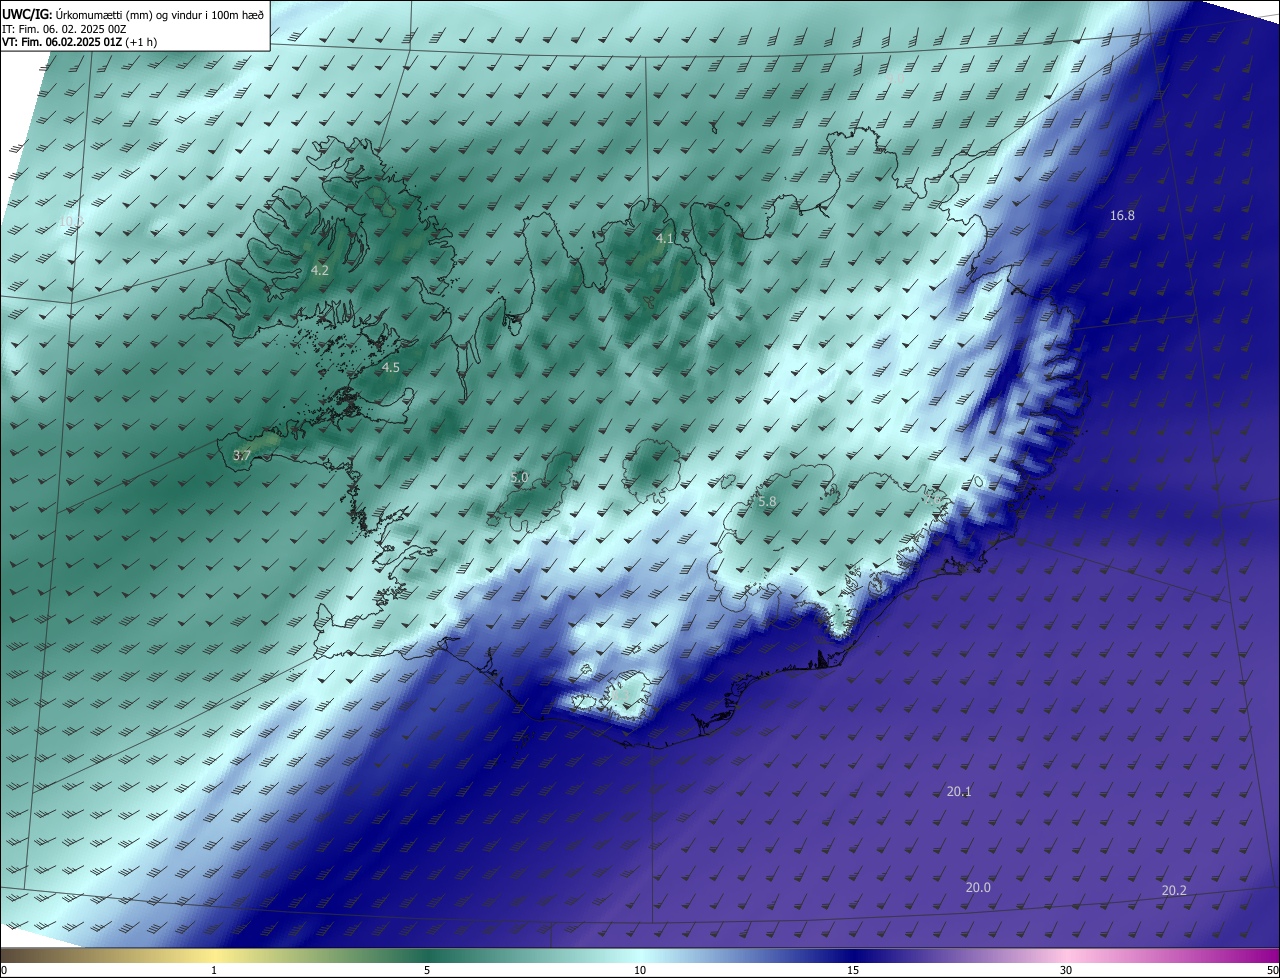Click the 3.7 value label on Snæfellsnes peninsula
The width and height of the screenshot is (1280, 978).
pyautogui.click(x=241, y=455)
